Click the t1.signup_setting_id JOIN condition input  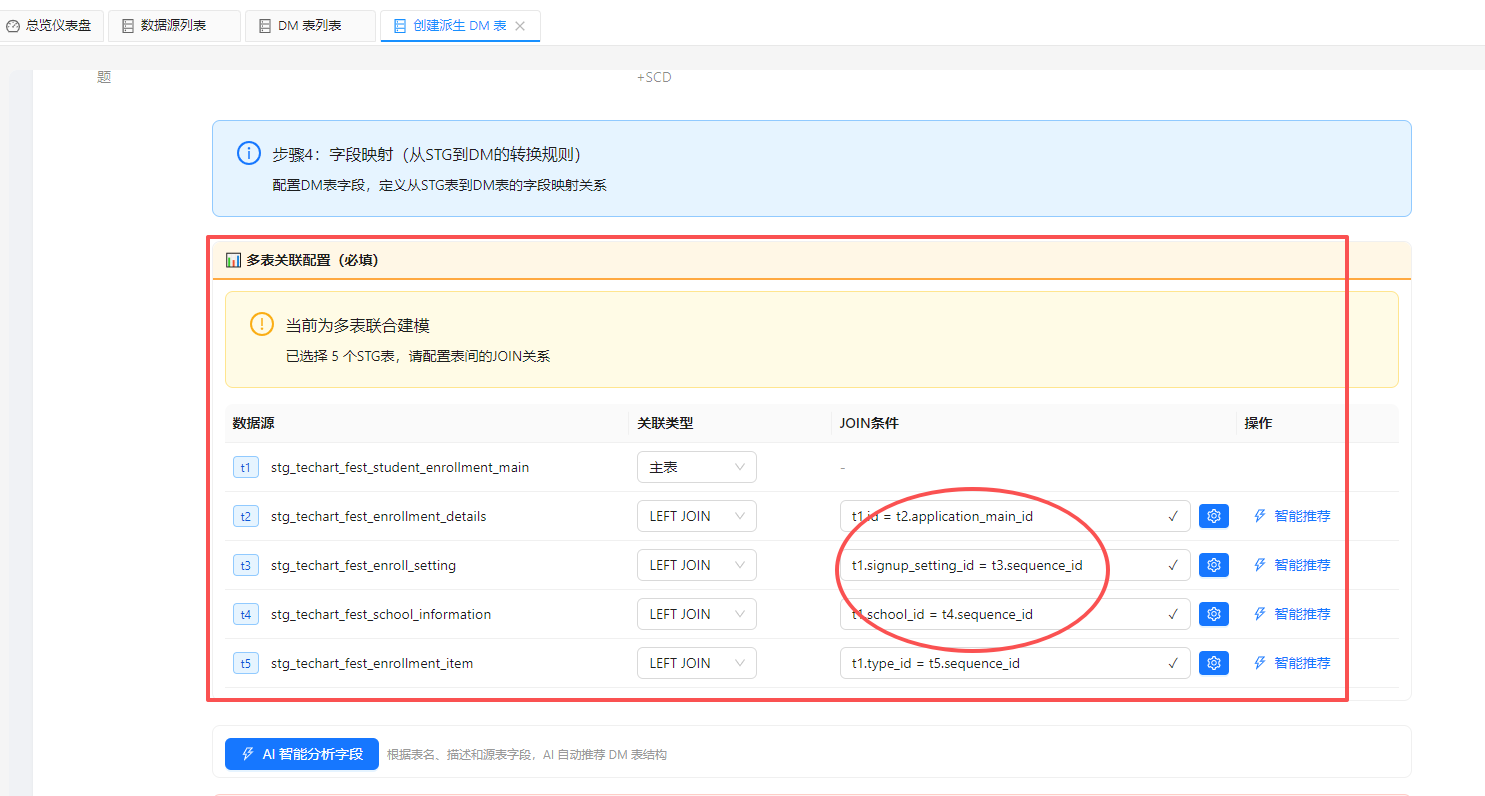click(1000, 565)
